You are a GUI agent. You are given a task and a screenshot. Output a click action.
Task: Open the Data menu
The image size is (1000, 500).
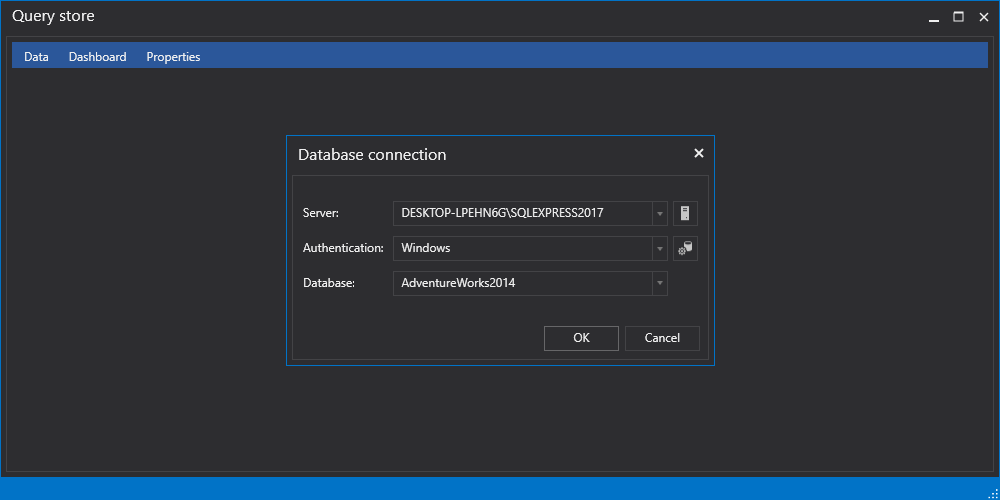pos(36,57)
